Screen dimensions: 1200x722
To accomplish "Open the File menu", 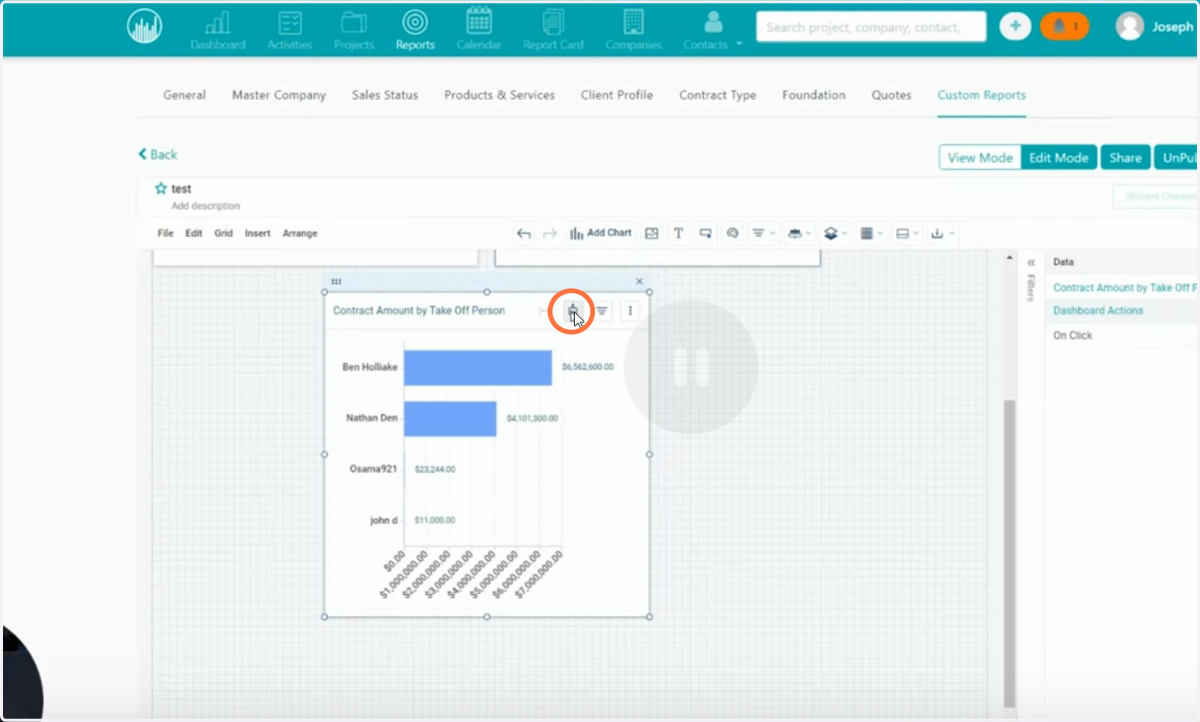I will tap(165, 233).
